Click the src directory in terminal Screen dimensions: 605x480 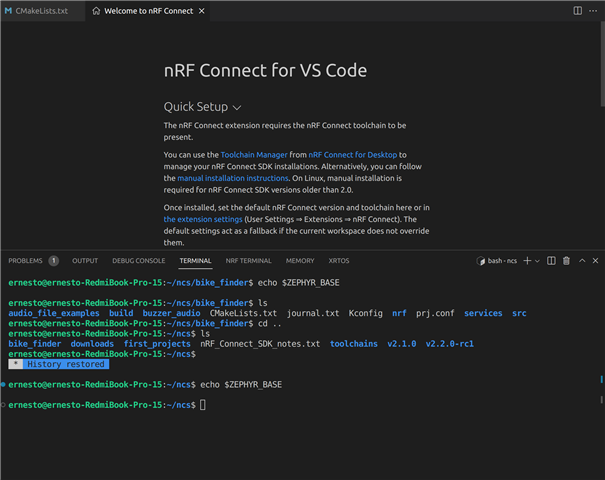pos(519,313)
